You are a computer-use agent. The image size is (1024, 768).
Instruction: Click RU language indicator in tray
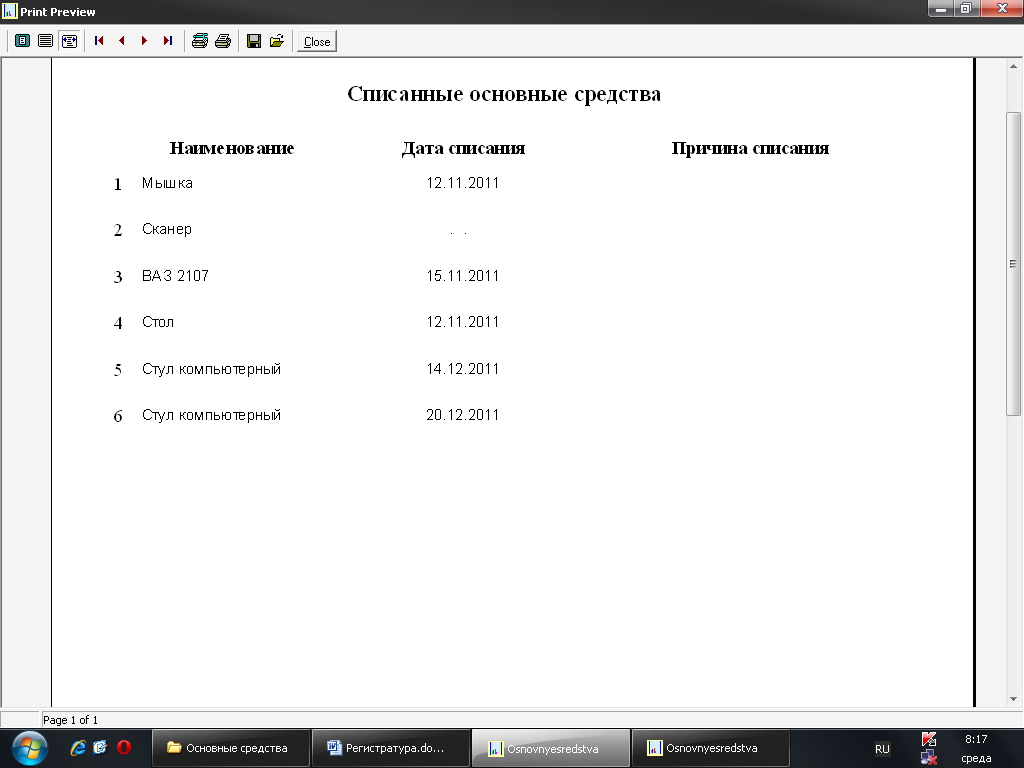[x=882, y=749]
